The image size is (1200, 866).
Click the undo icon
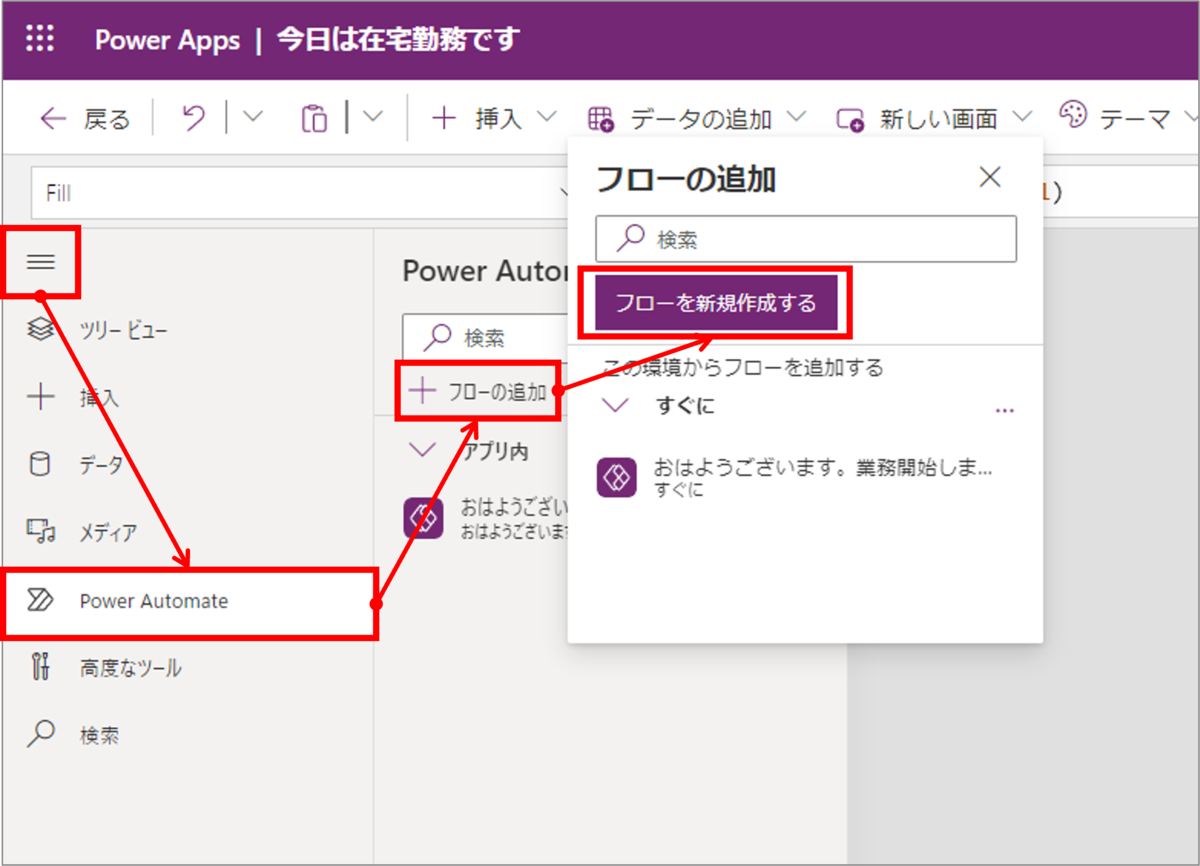click(193, 119)
